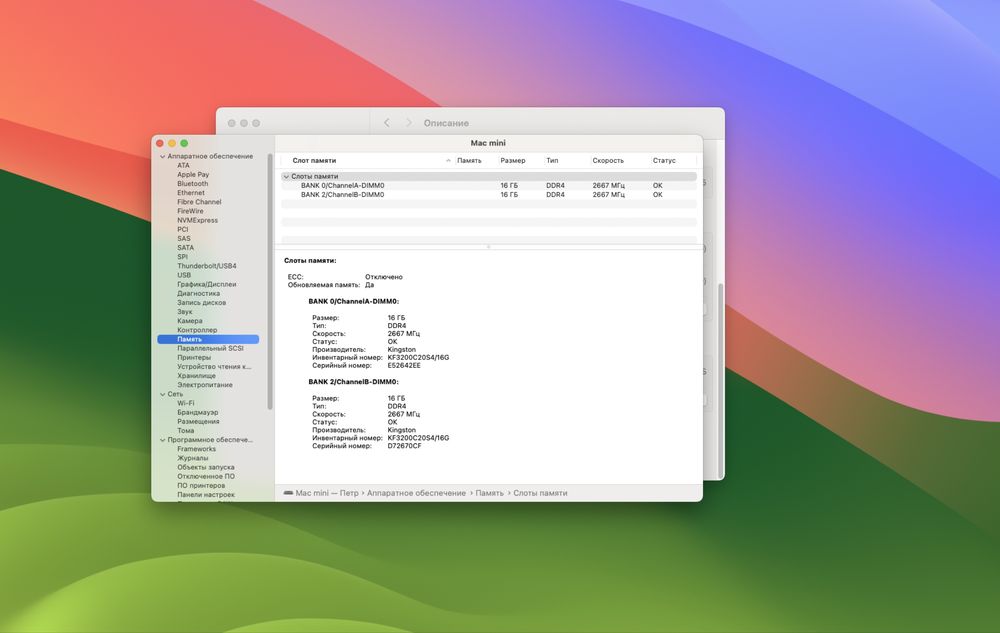Select the BANK 0/ChannelA-DIMM0 table row
1000x633 pixels.
coord(489,186)
